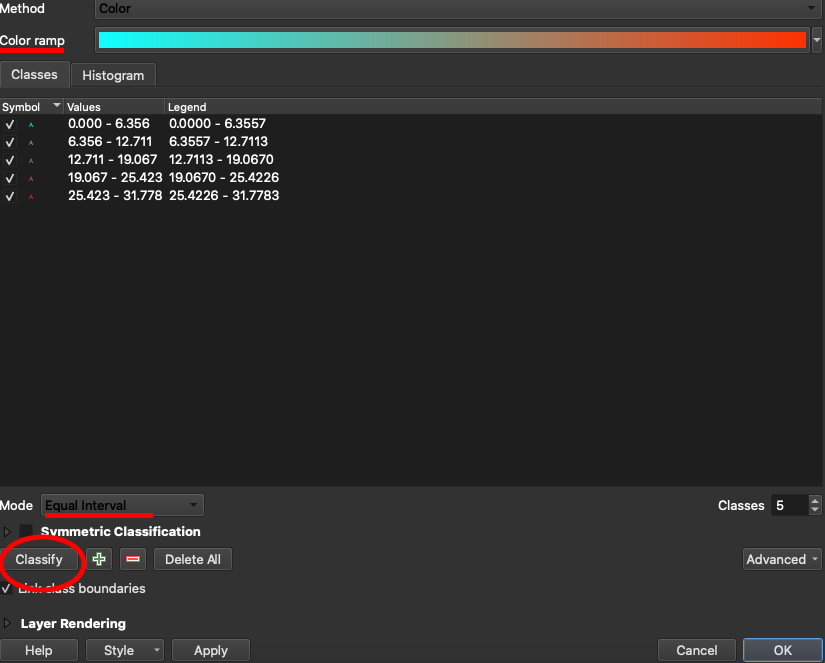Click symbol icon for 19.067 - 25.423 class
Screen dimensions: 825x663
[31, 179]
